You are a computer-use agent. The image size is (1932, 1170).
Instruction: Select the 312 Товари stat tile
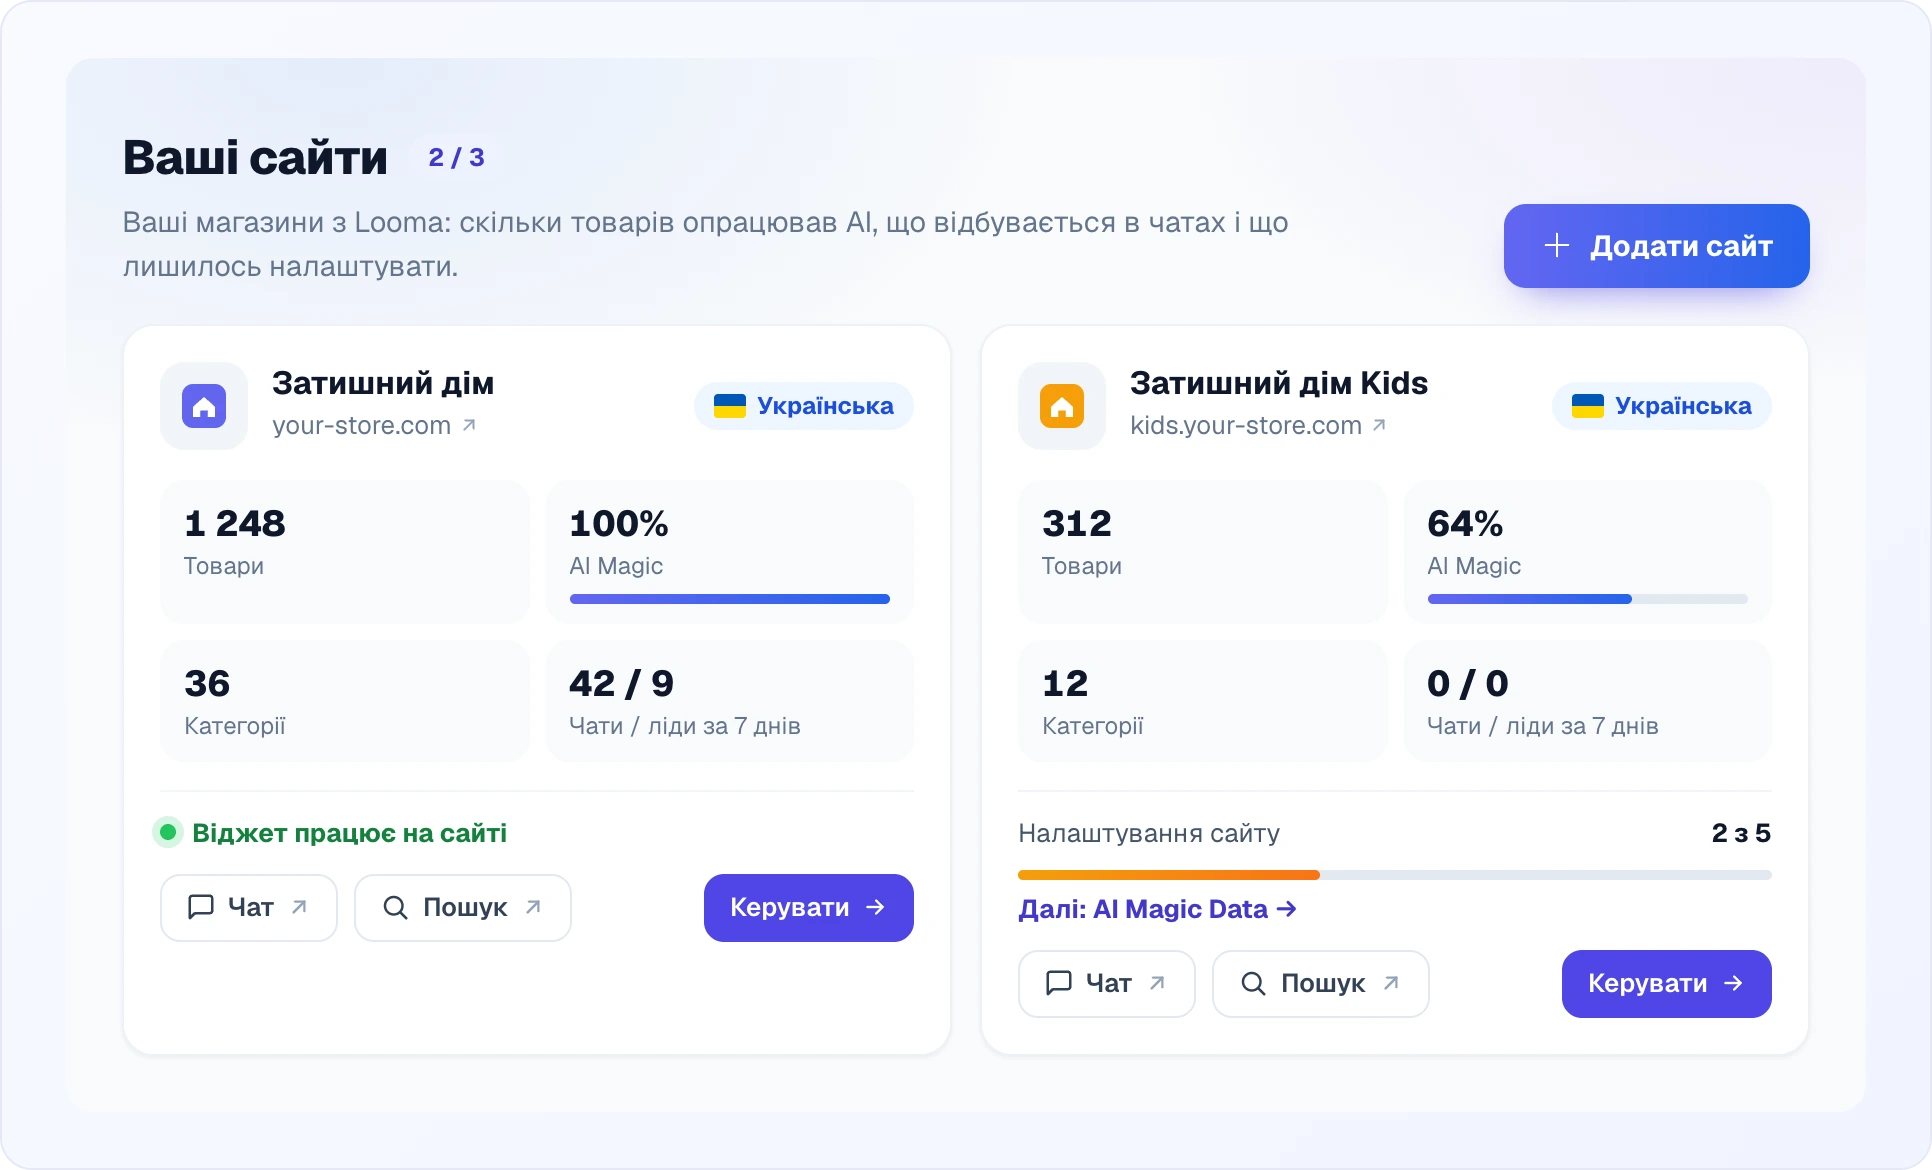click(1203, 552)
